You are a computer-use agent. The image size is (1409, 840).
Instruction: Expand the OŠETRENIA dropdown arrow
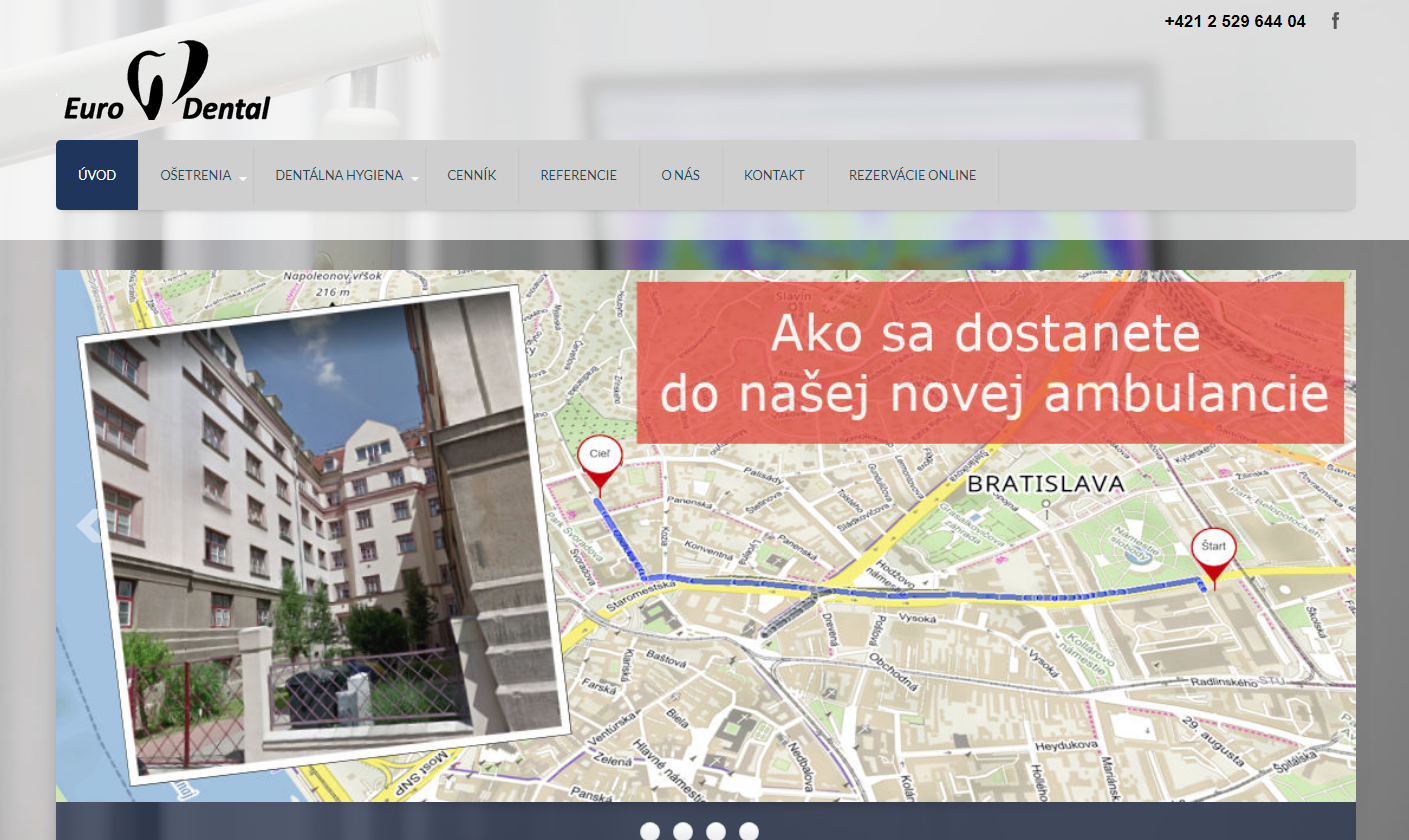coord(243,178)
